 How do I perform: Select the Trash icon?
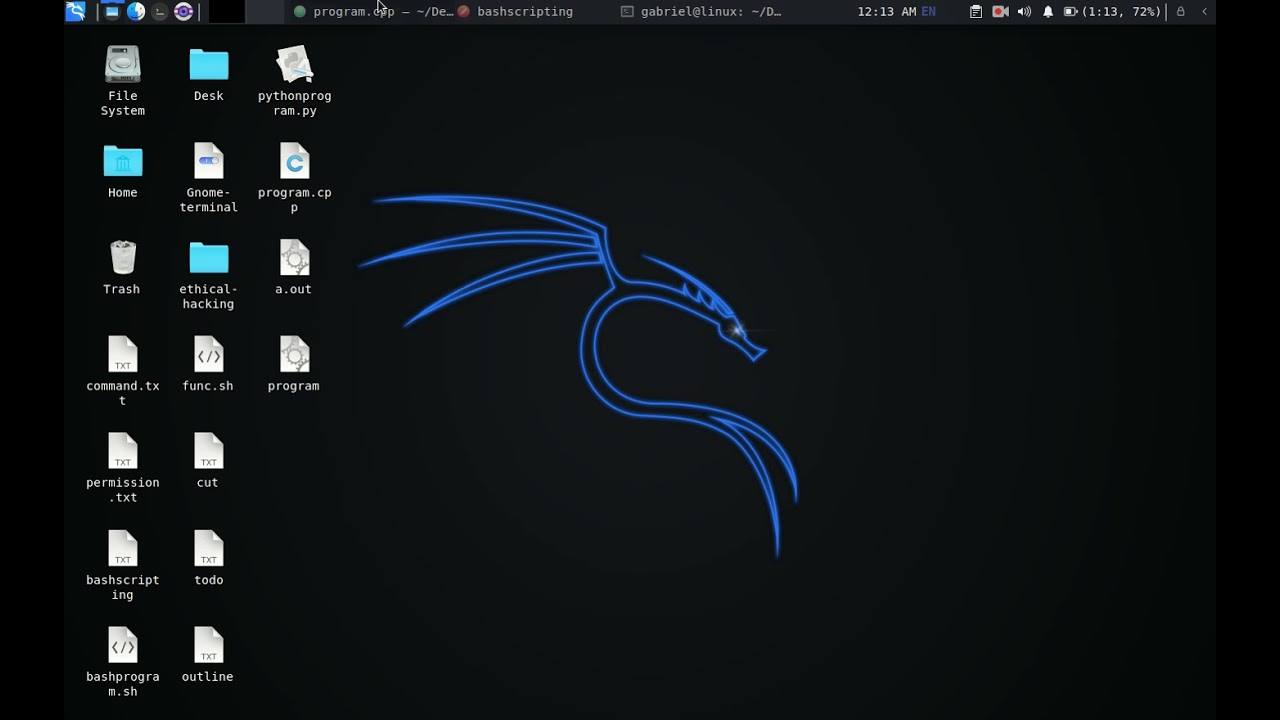click(x=122, y=268)
